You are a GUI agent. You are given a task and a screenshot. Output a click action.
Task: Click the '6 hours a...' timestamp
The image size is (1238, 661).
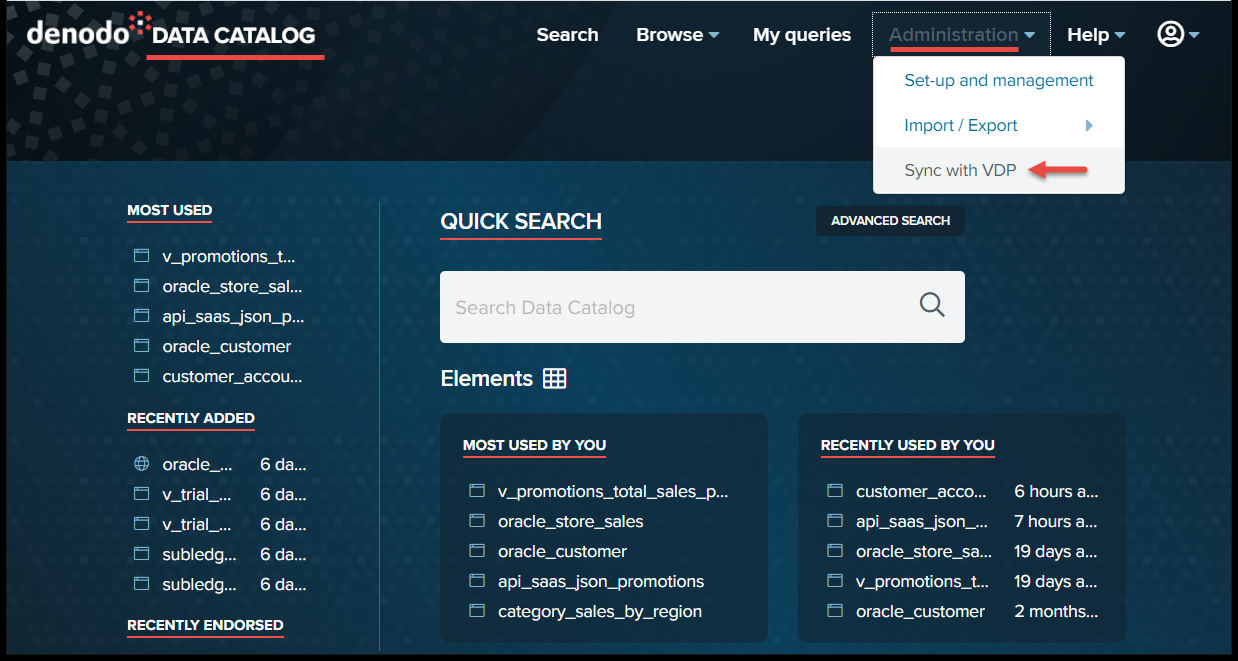tap(1056, 491)
